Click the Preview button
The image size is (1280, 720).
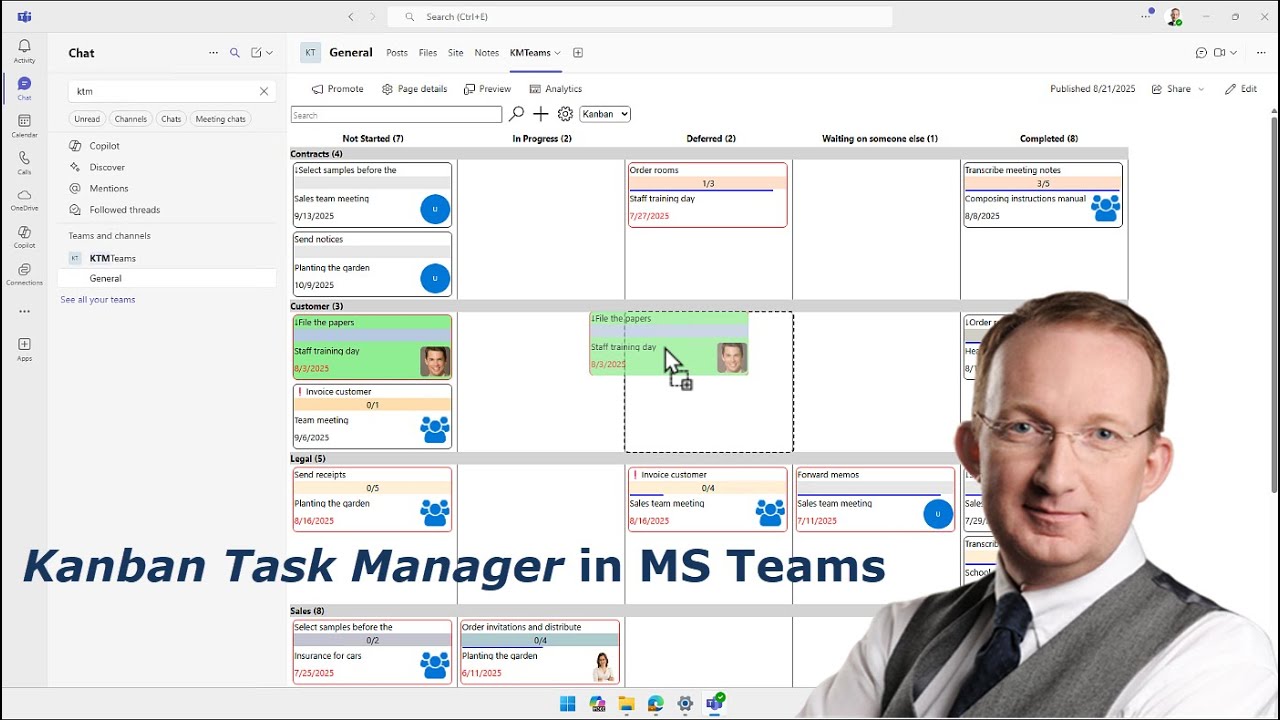coord(487,89)
